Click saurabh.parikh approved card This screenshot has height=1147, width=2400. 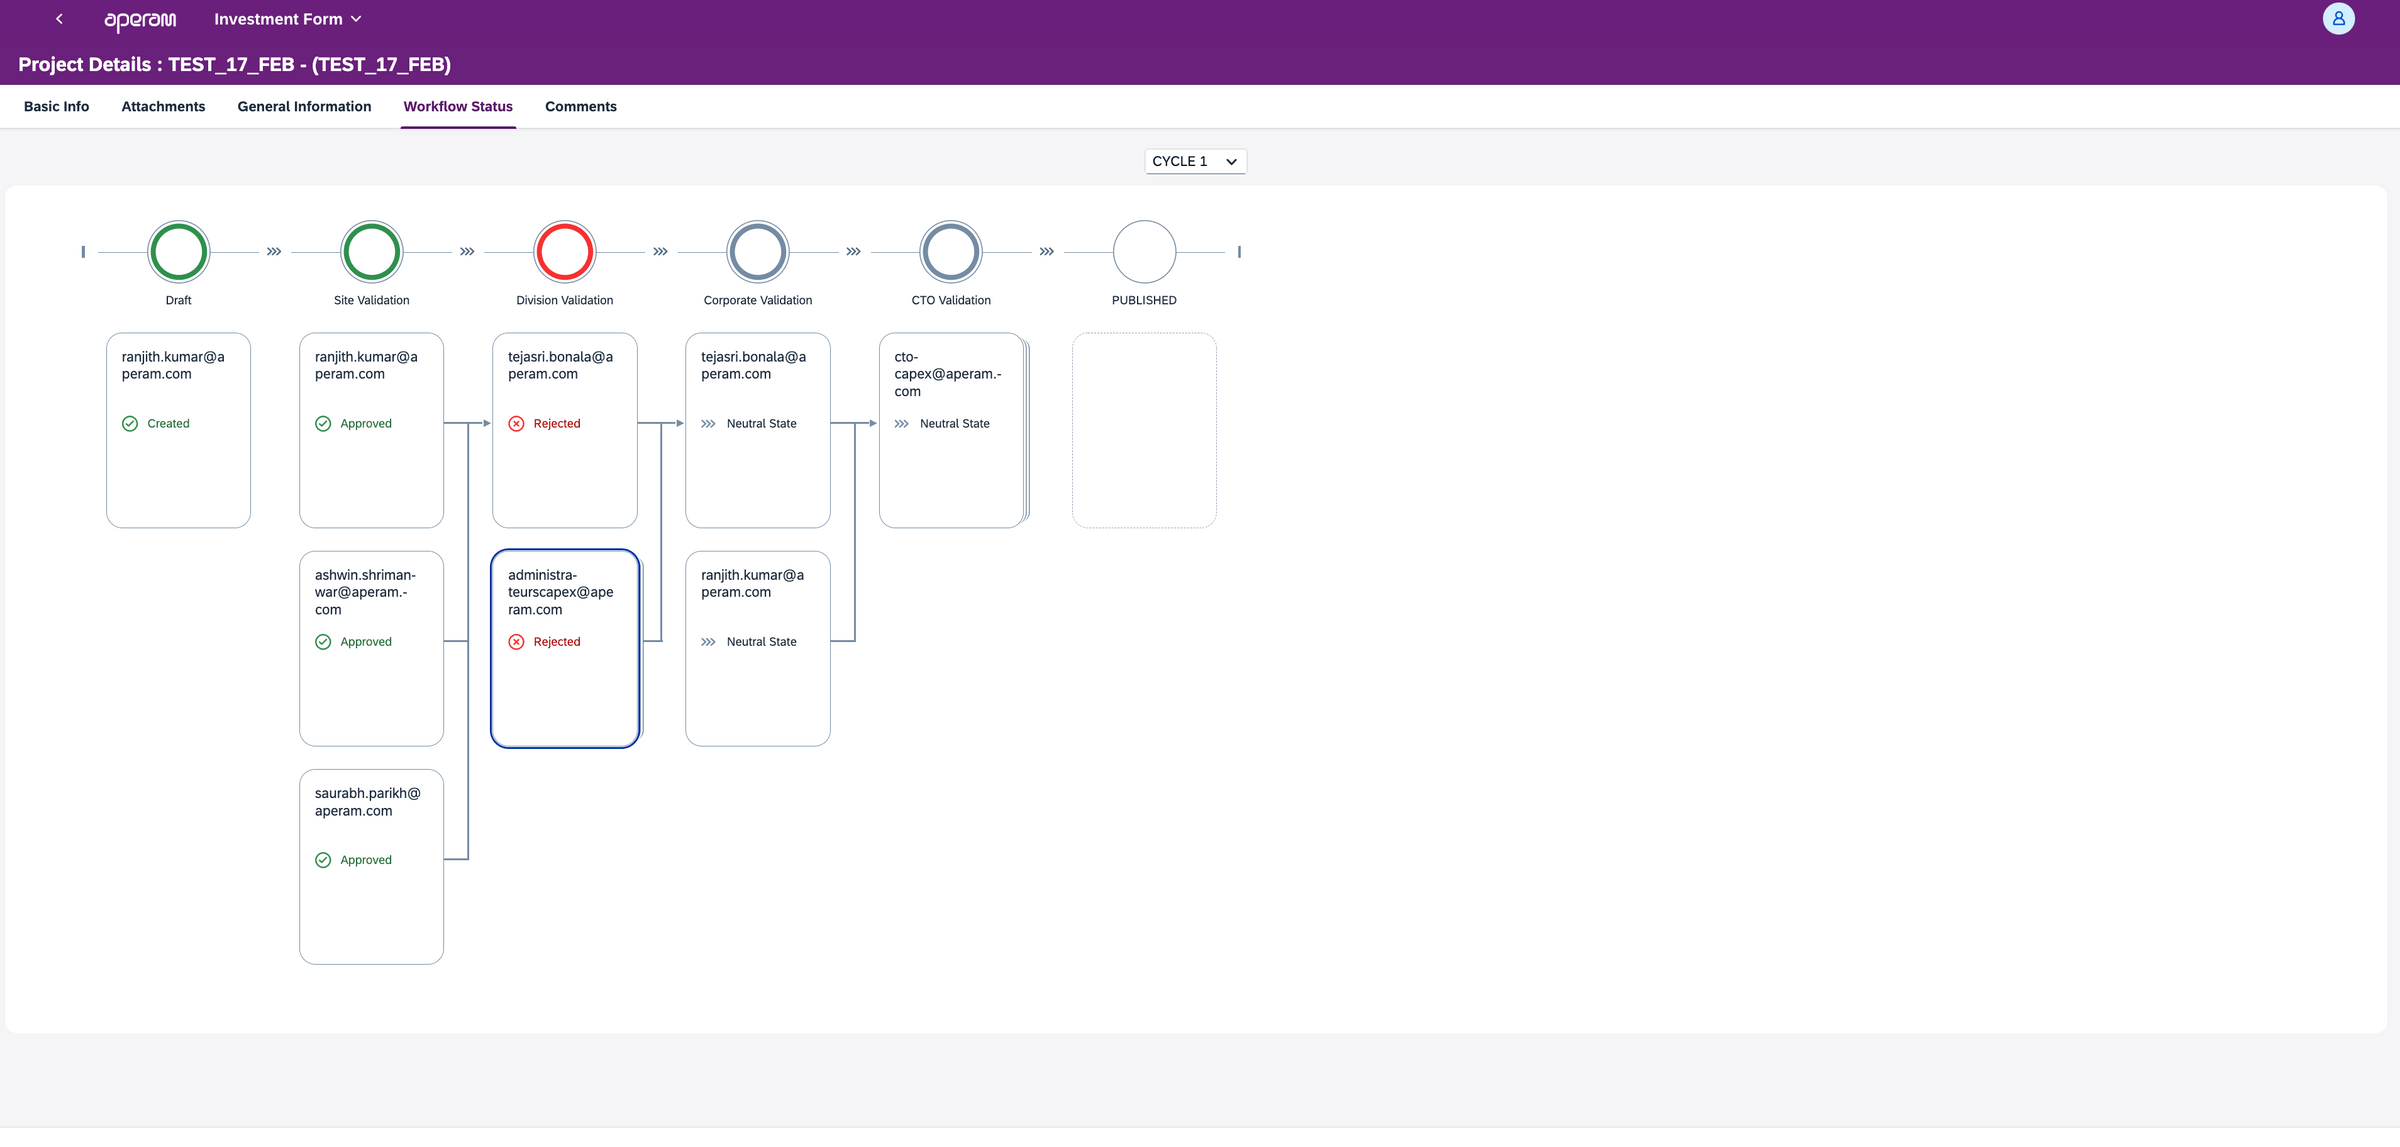coord(371,867)
